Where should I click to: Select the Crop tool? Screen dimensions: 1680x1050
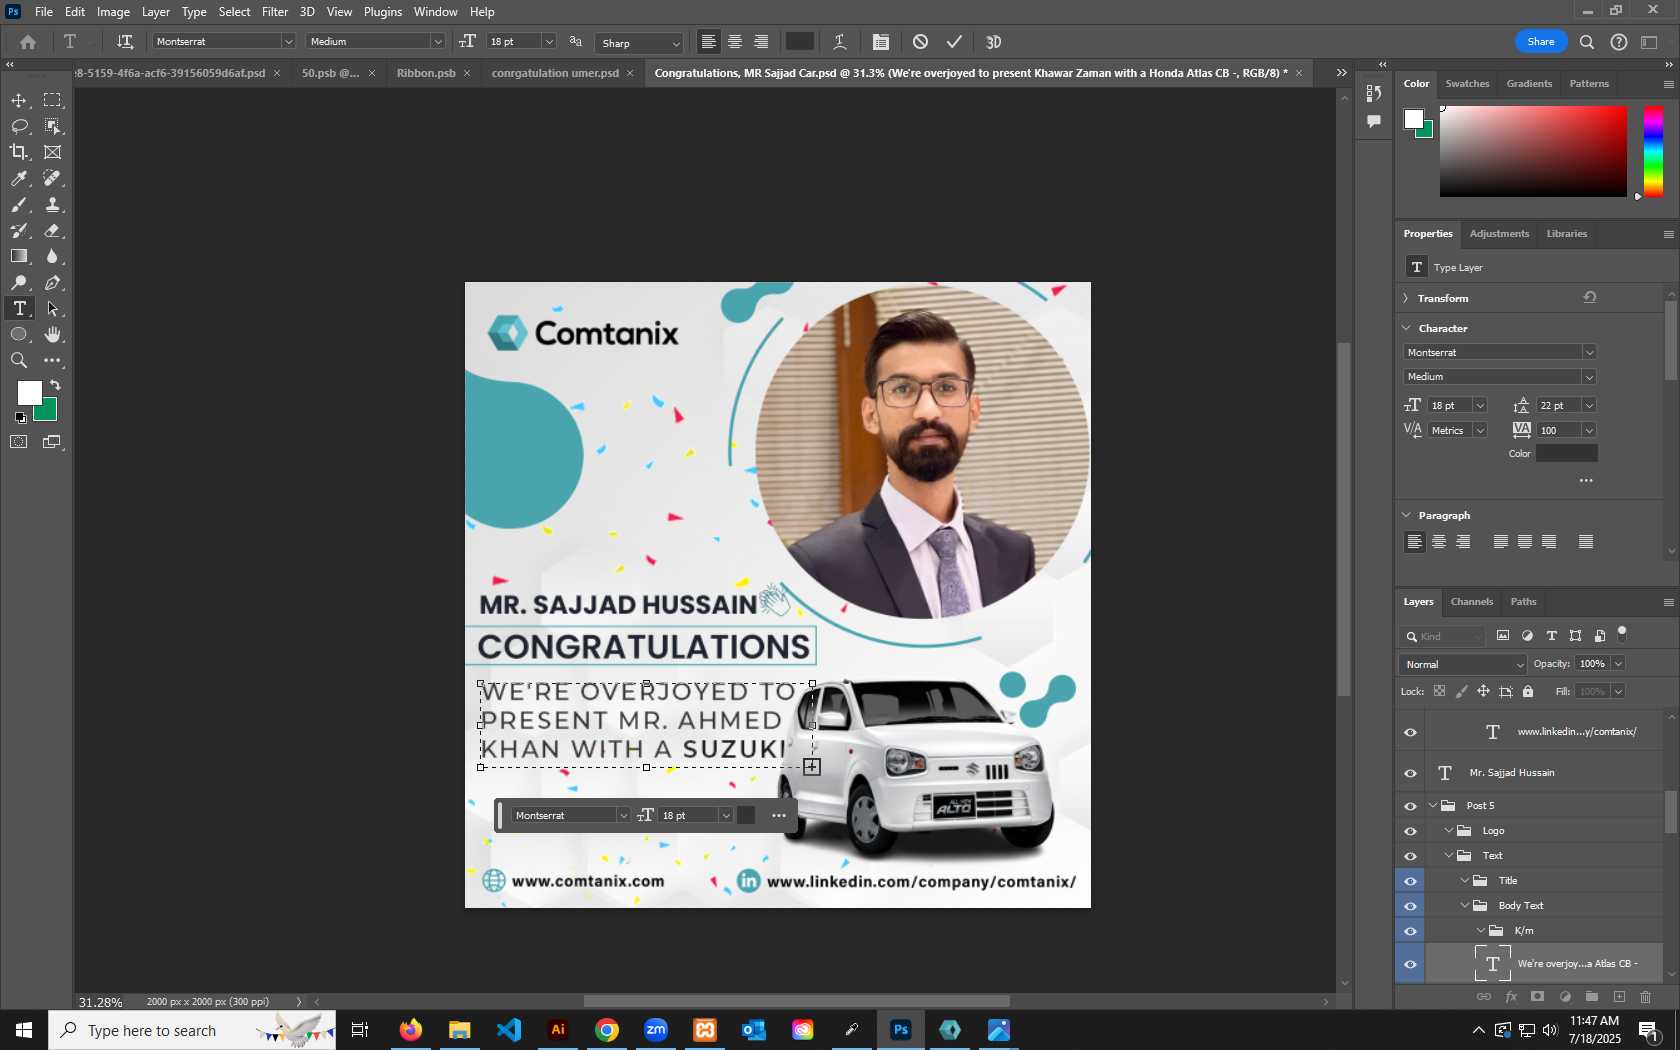(19, 152)
